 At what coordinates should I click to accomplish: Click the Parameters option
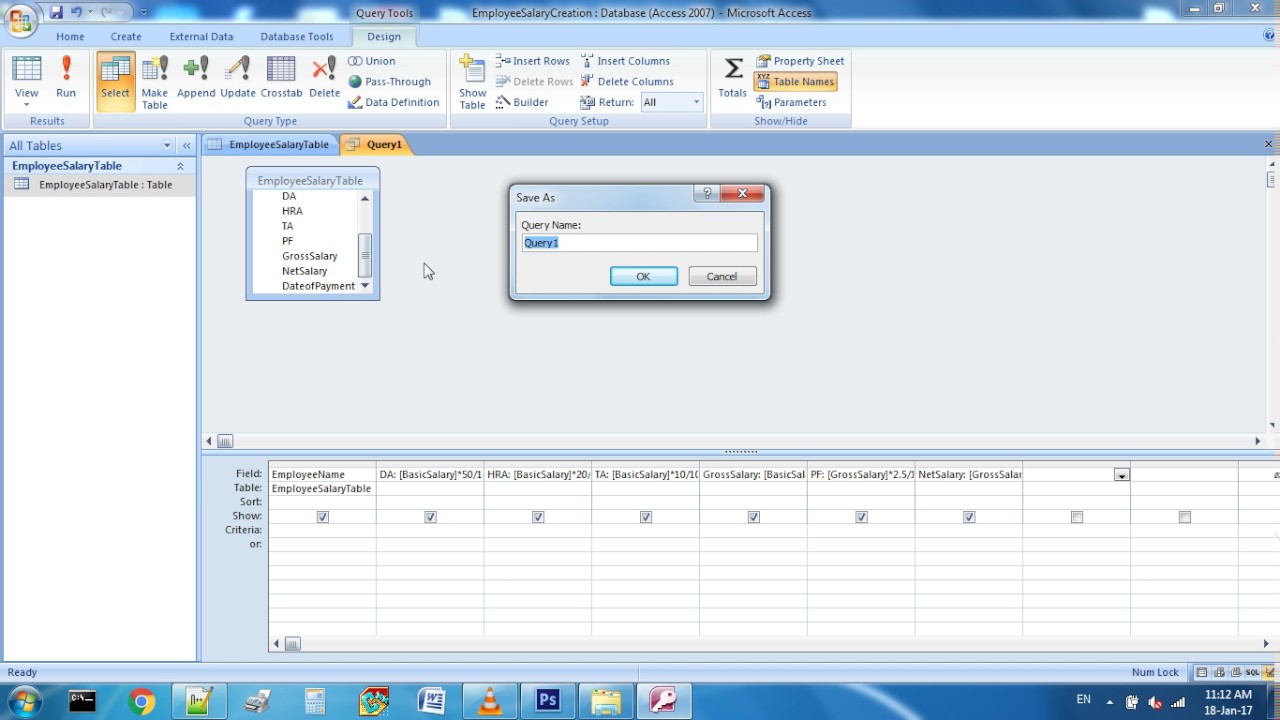pyautogui.click(x=791, y=102)
